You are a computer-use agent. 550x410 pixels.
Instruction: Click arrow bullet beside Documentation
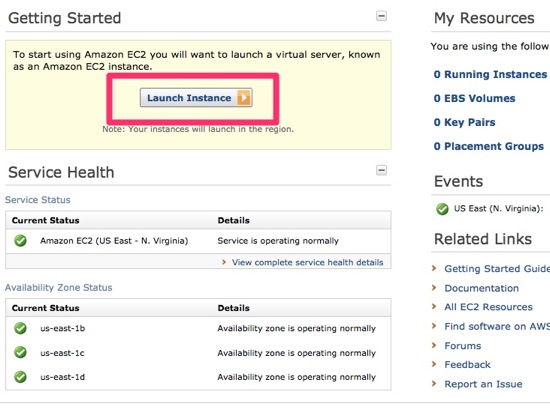coord(434,288)
